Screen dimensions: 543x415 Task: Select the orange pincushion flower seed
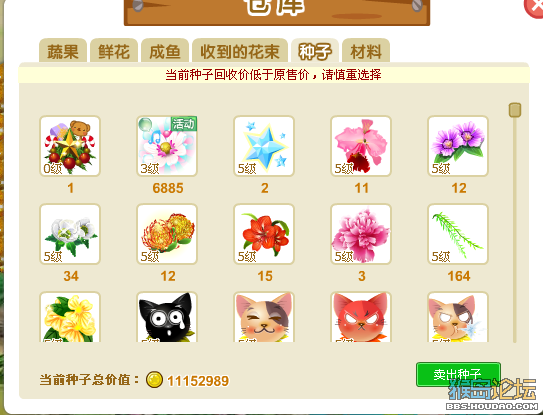pos(167,234)
